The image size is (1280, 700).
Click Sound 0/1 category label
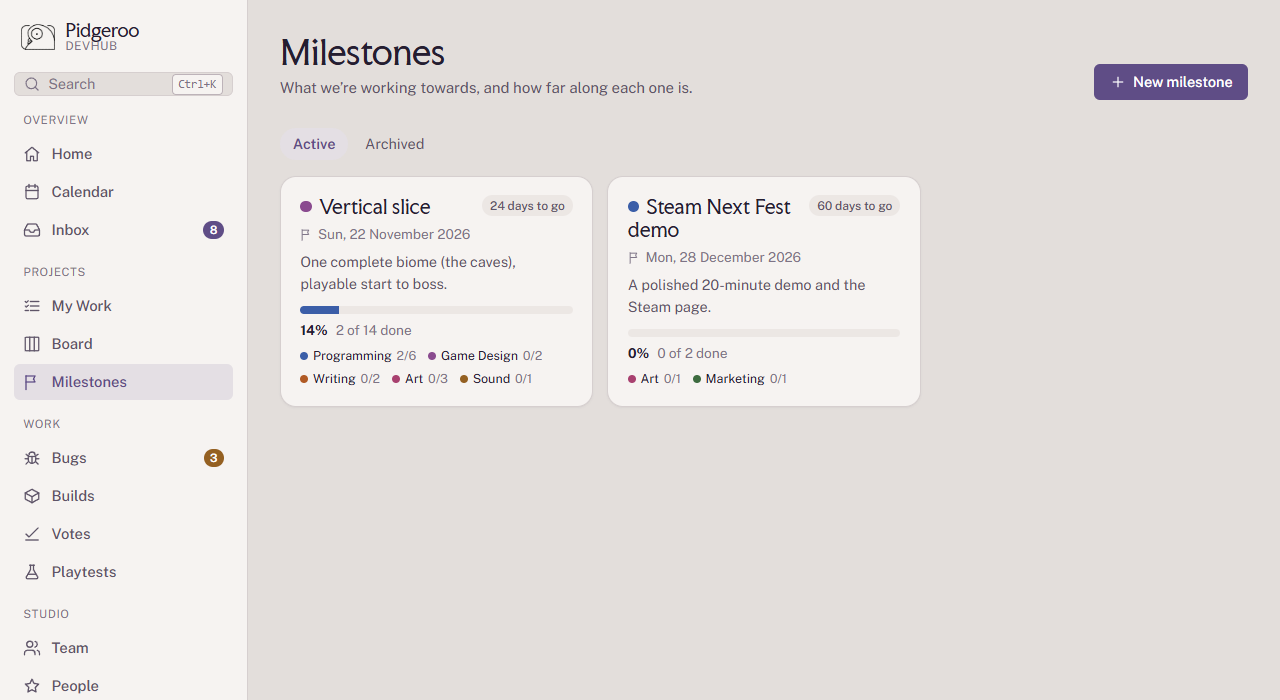(496, 379)
